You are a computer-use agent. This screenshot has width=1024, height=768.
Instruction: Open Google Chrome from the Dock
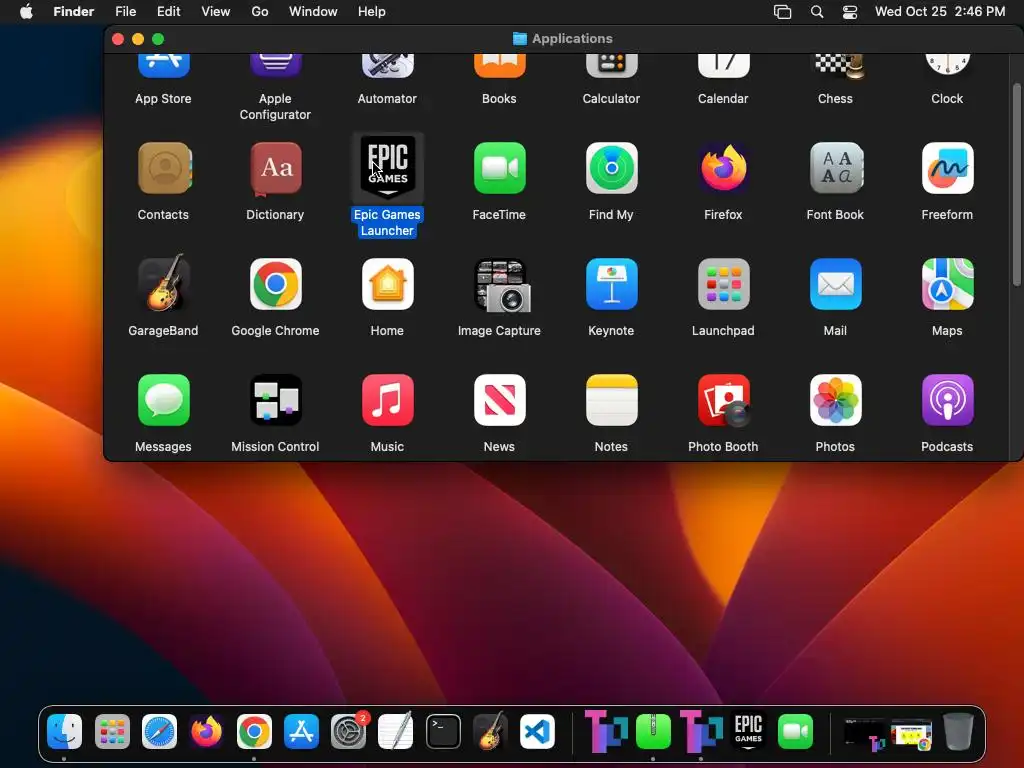[254, 731]
